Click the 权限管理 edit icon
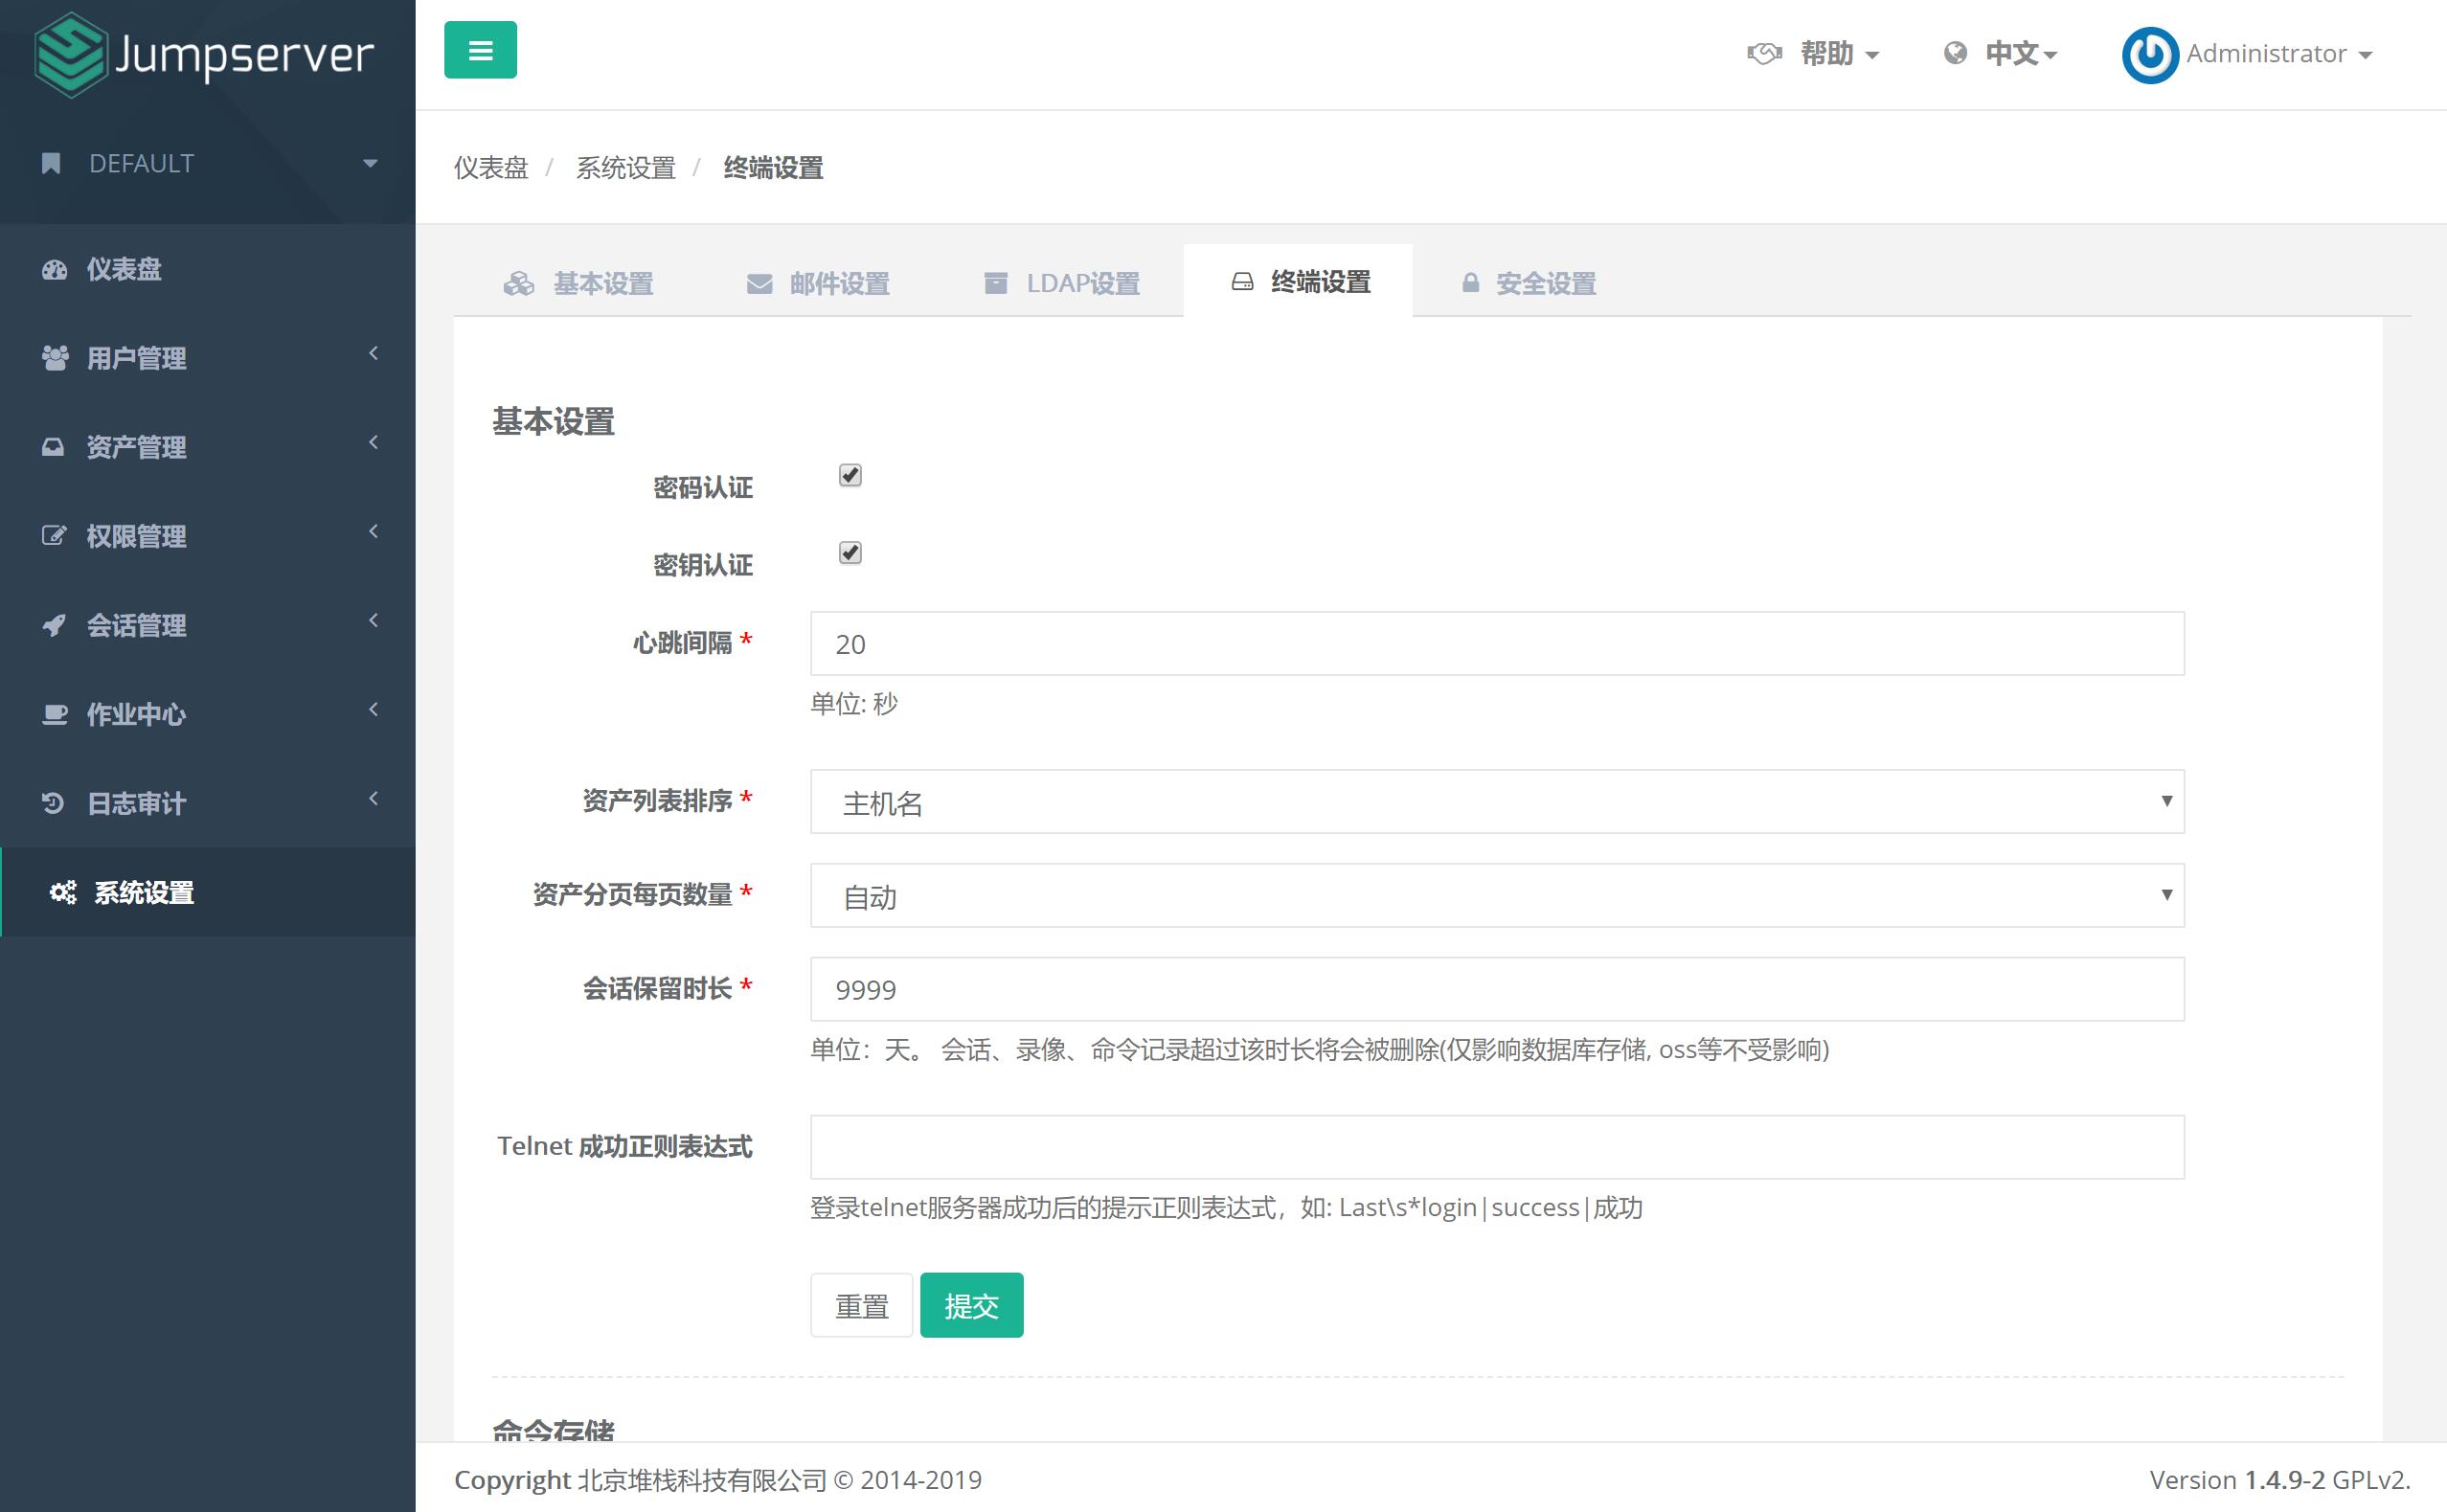The height and width of the screenshot is (1512, 2447). tap(54, 536)
